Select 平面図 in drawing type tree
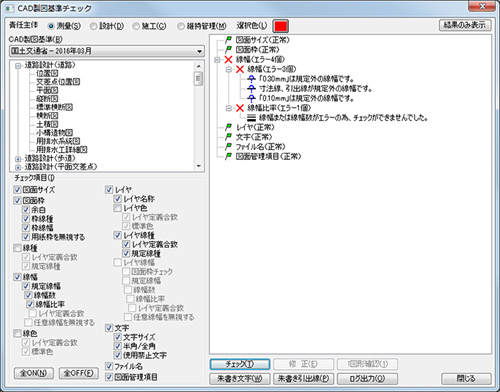The height and width of the screenshot is (392, 500). 47,90
